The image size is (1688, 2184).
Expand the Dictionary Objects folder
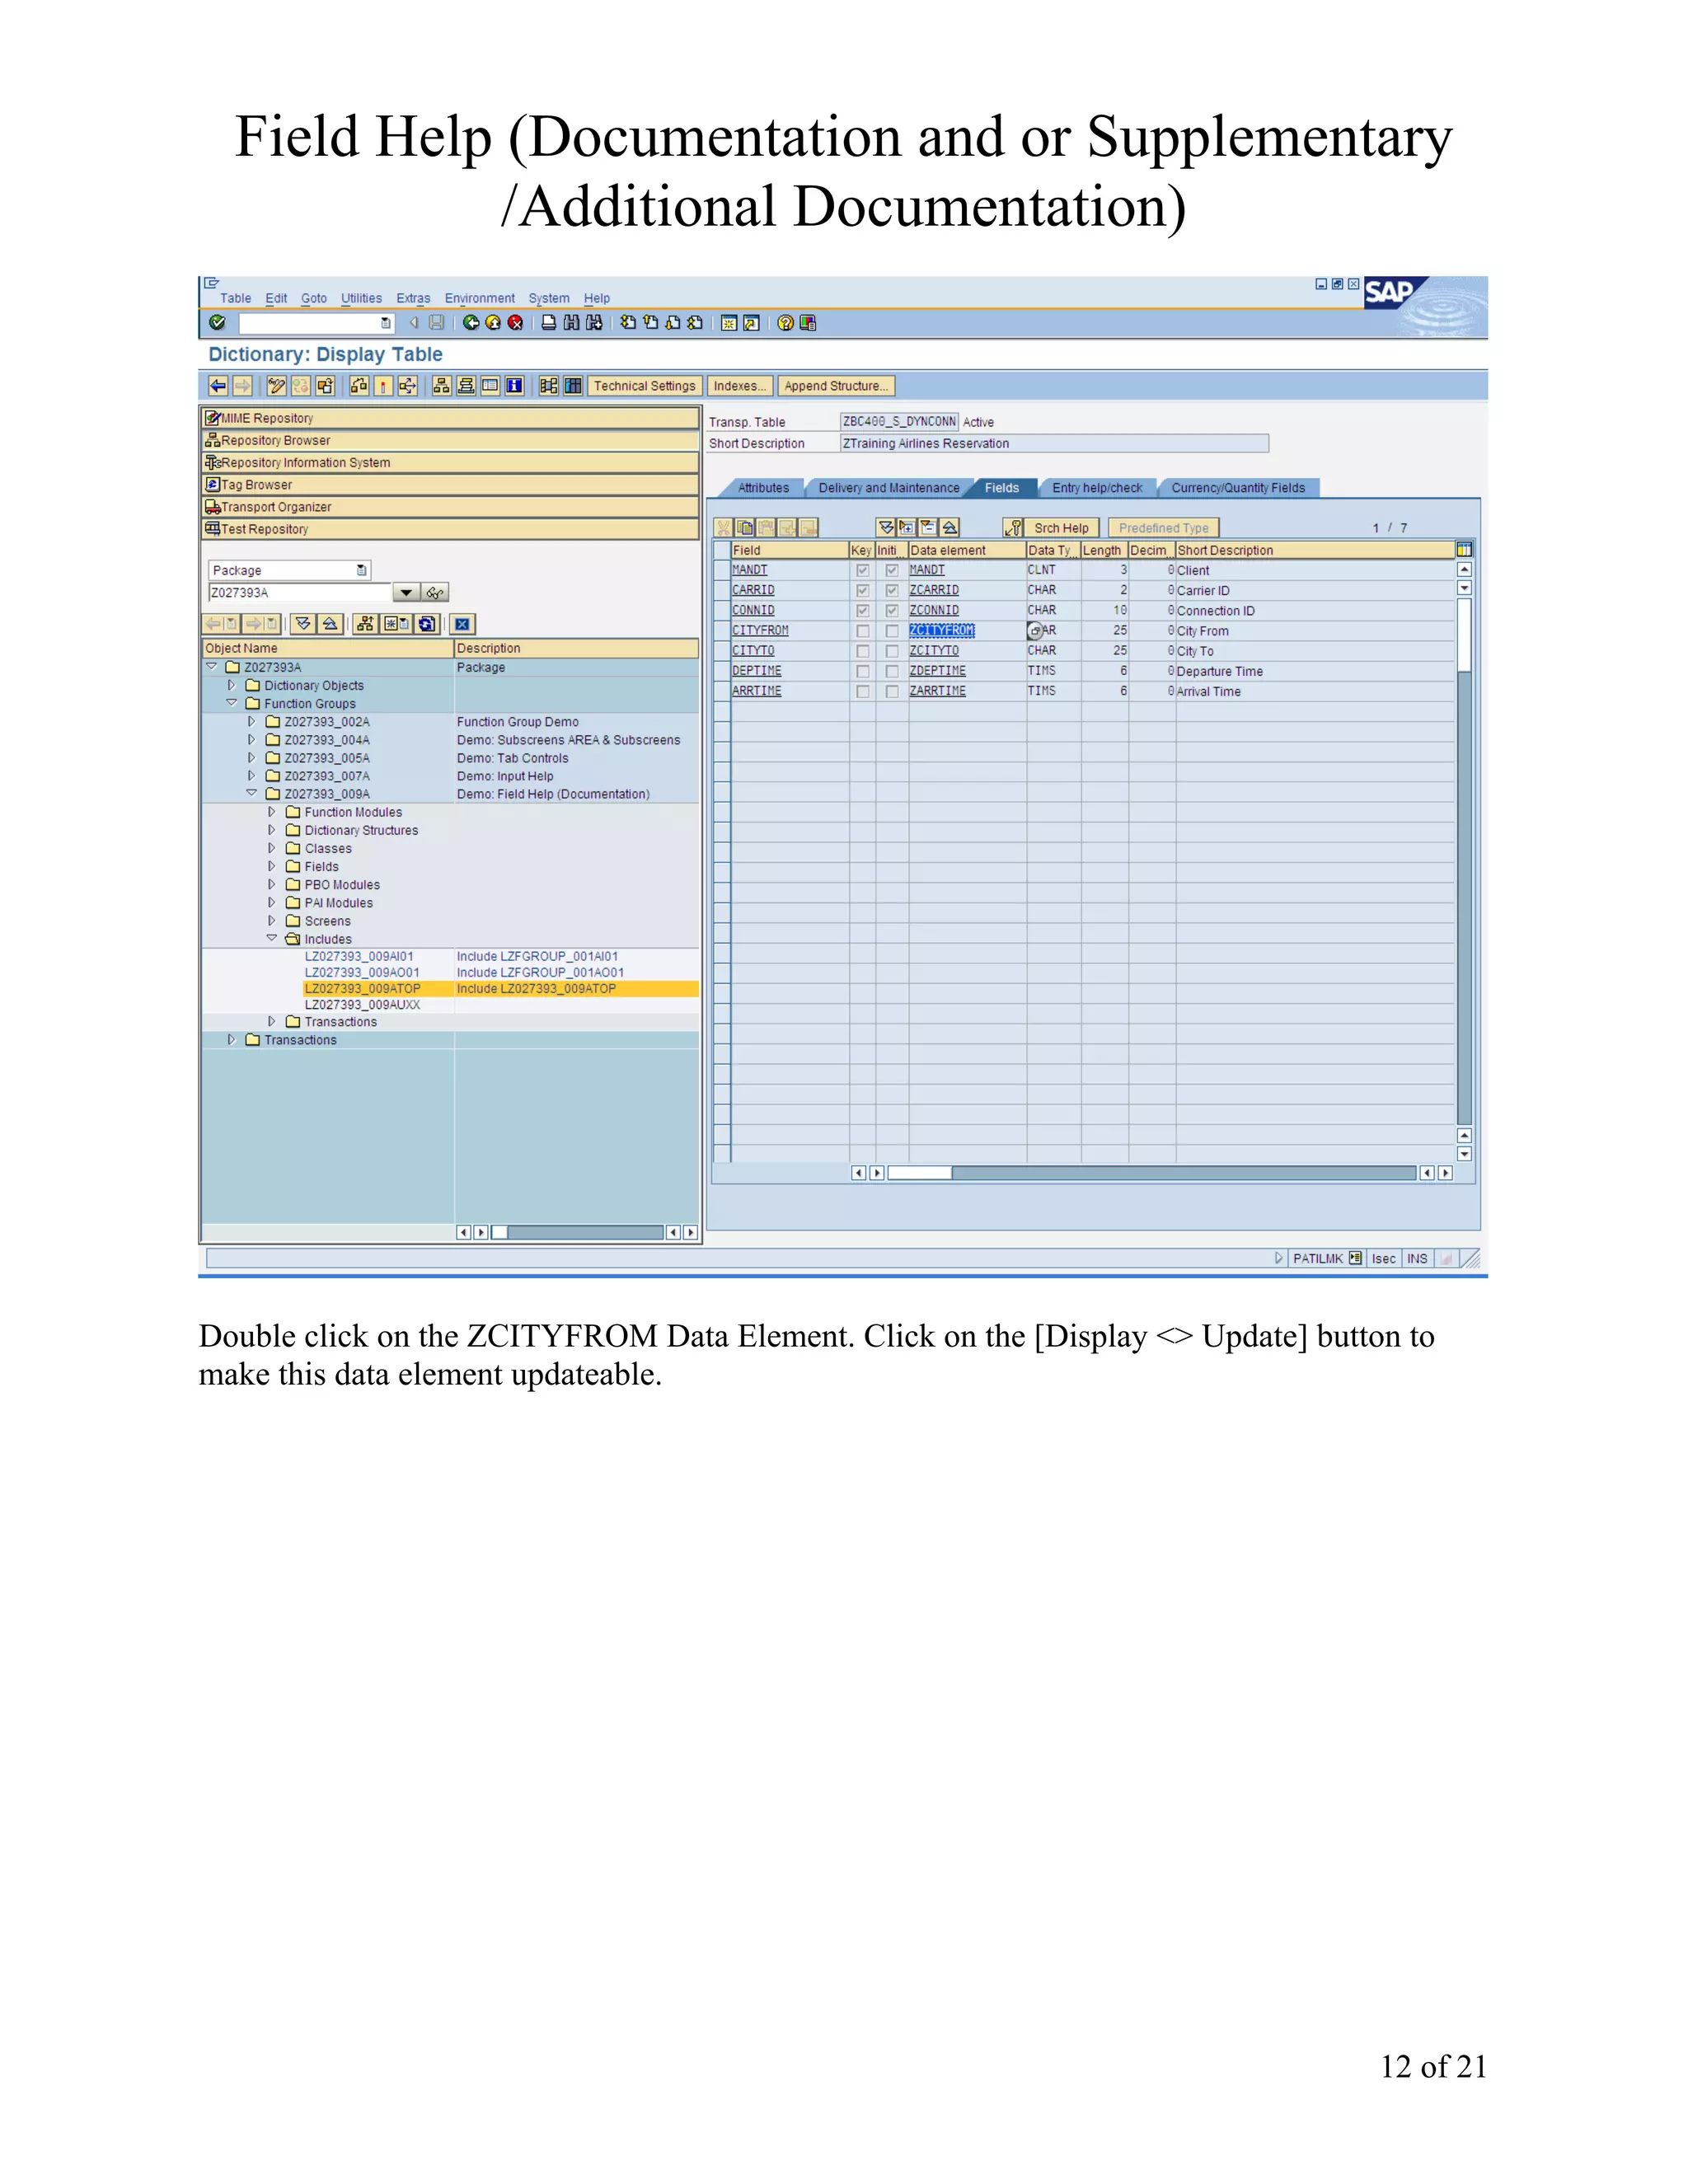click(231, 685)
